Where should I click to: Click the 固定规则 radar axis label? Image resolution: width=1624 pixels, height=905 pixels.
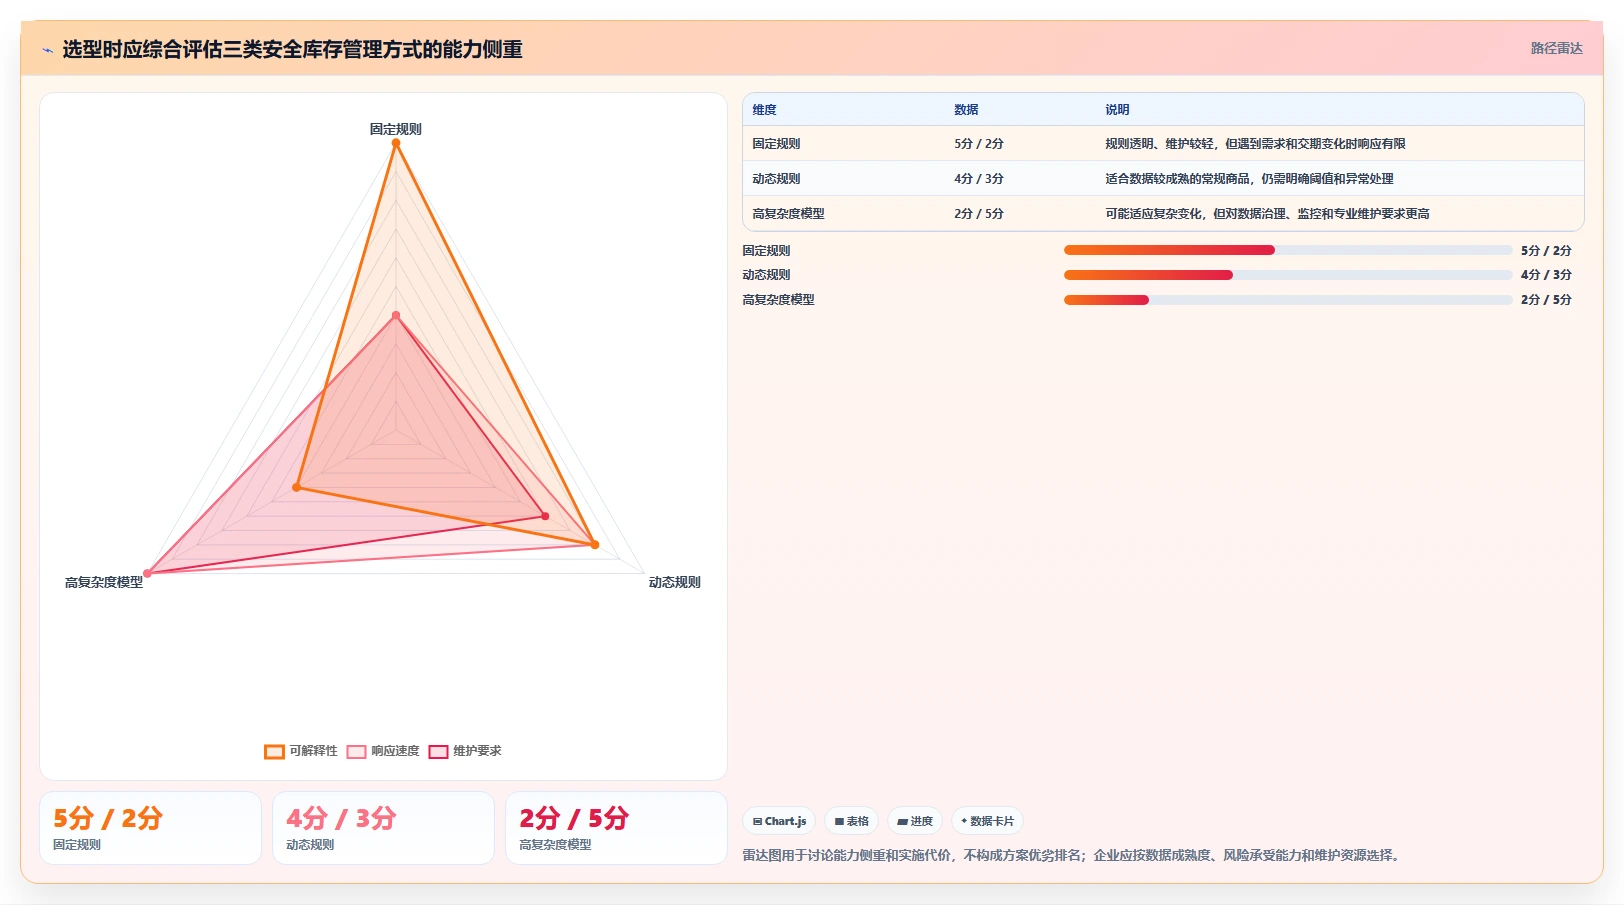396,129
